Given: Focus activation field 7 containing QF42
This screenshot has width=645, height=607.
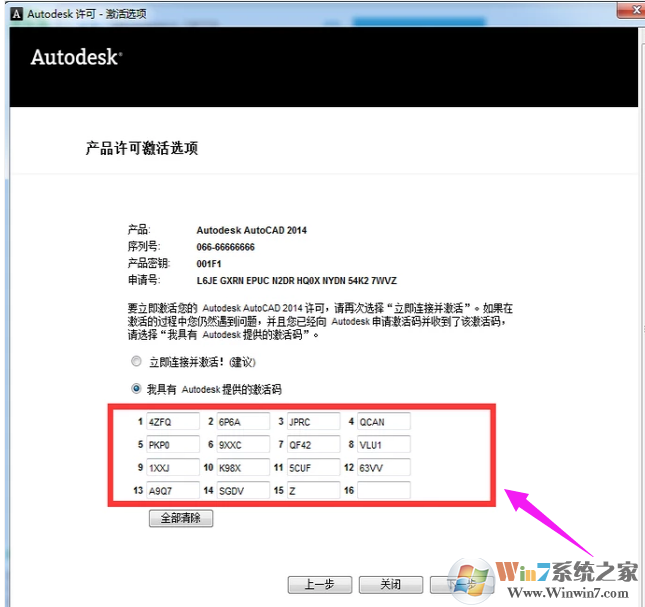Looking at the screenshot, I should coord(313,445).
